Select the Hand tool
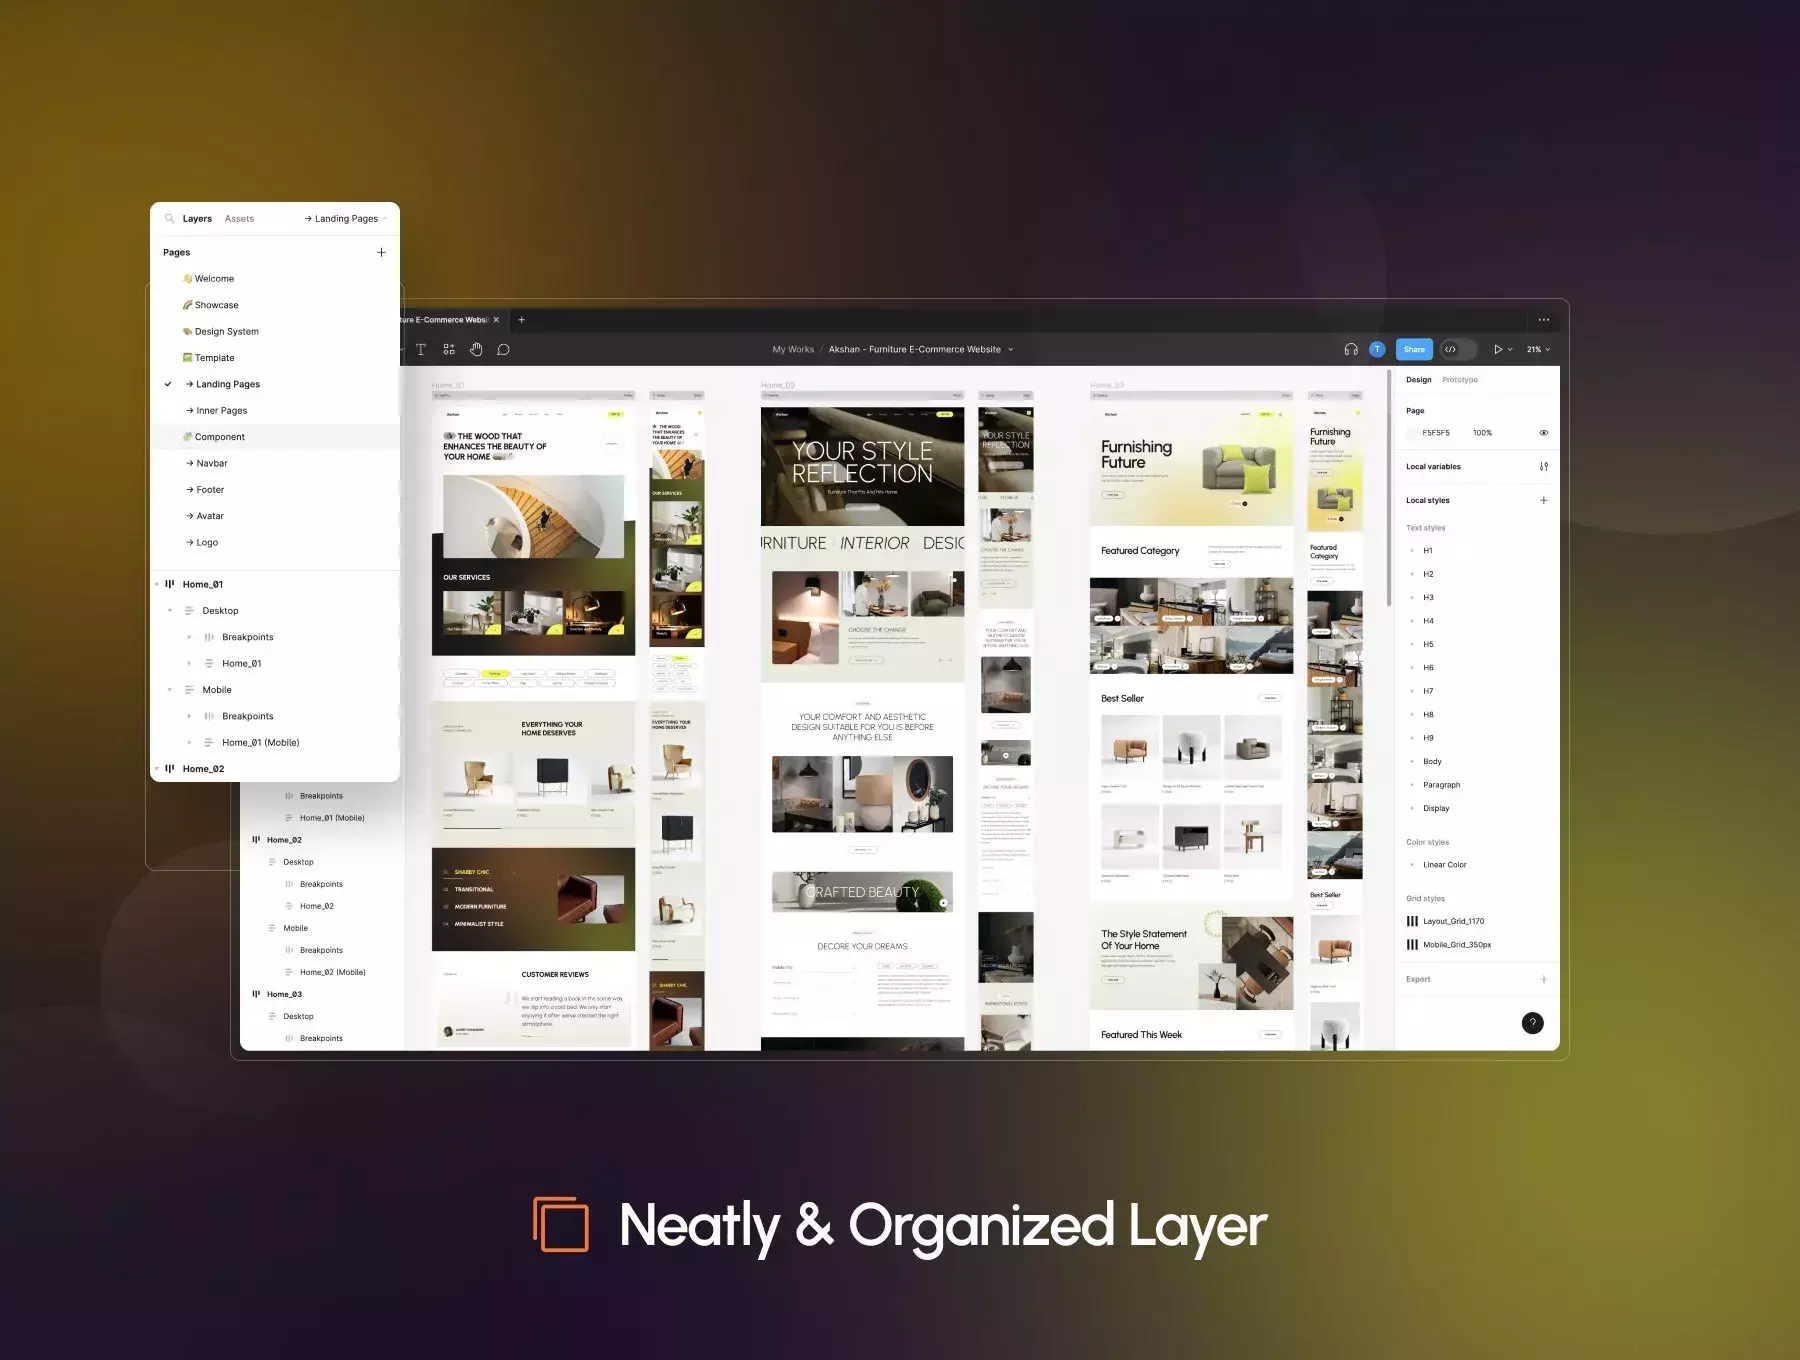 click(x=476, y=349)
